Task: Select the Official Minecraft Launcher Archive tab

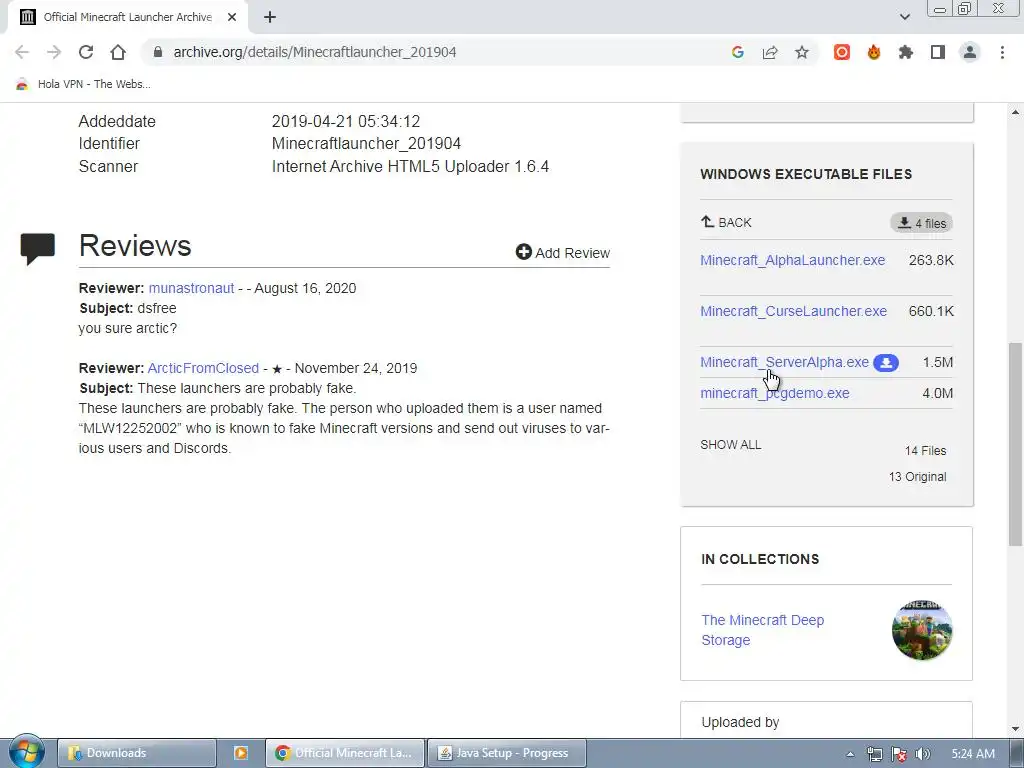Action: tap(127, 18)
